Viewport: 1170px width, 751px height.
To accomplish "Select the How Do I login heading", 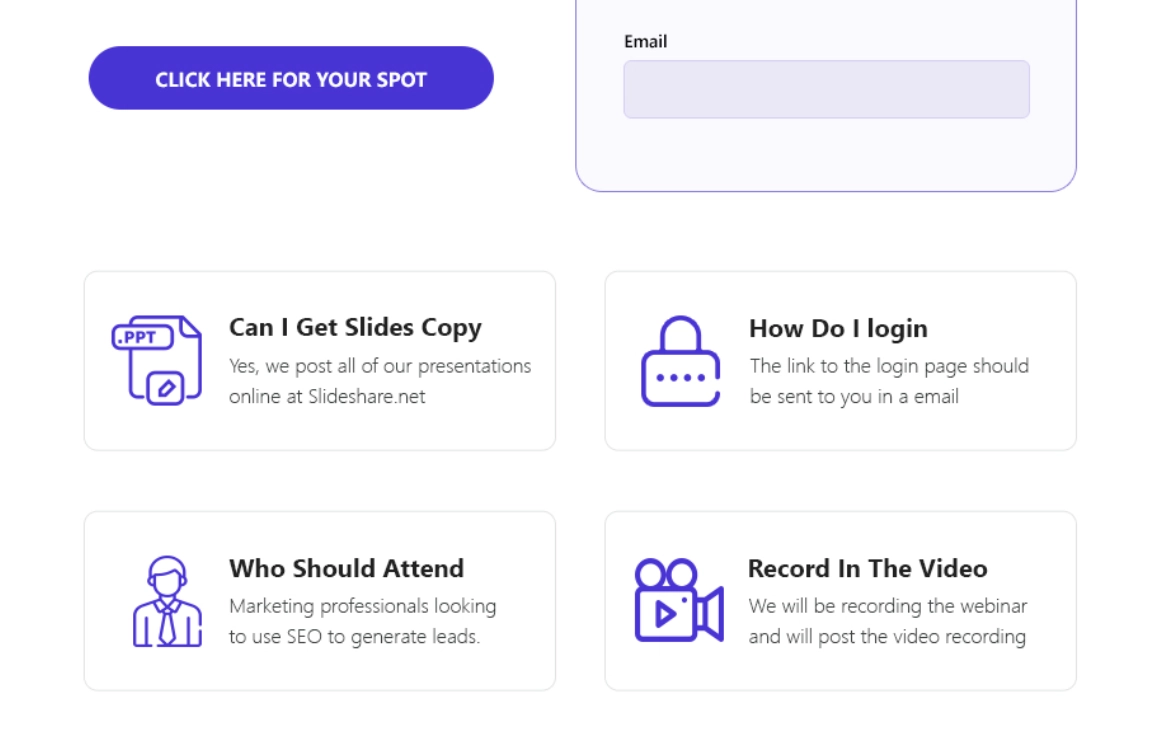I will (x=838, y=328).
